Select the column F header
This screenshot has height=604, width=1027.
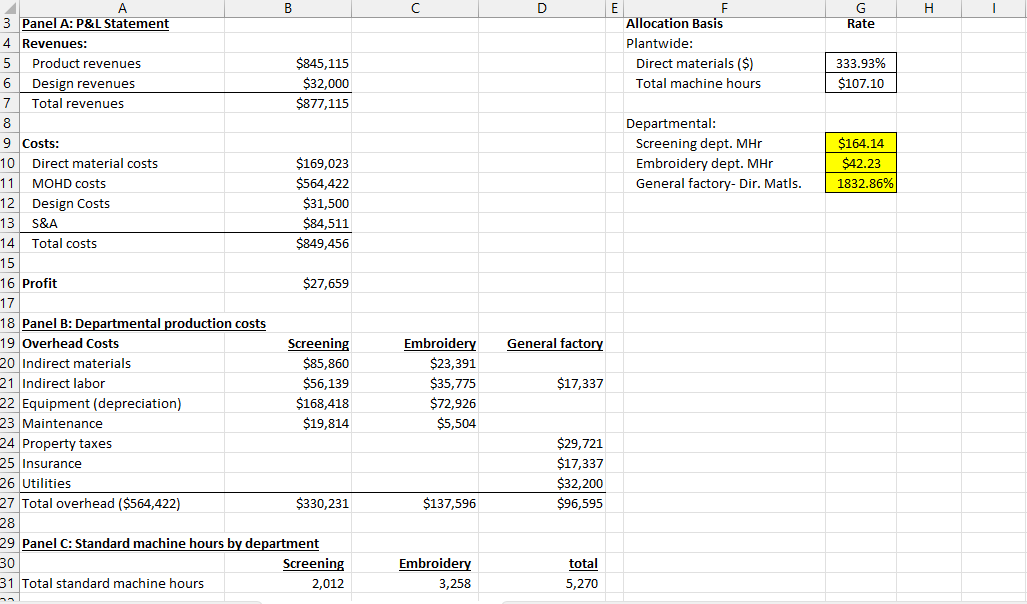click(x=724, y=8)
